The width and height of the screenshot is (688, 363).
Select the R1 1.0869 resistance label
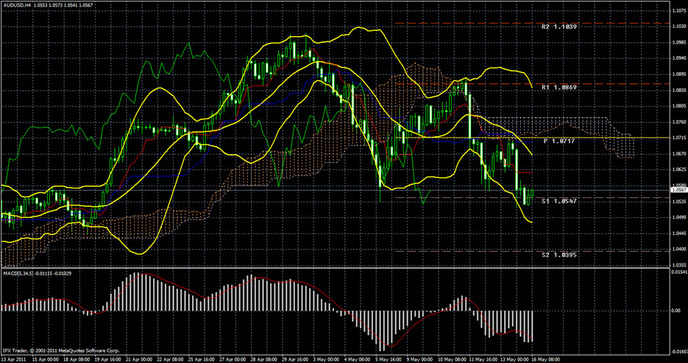point(559,88)
